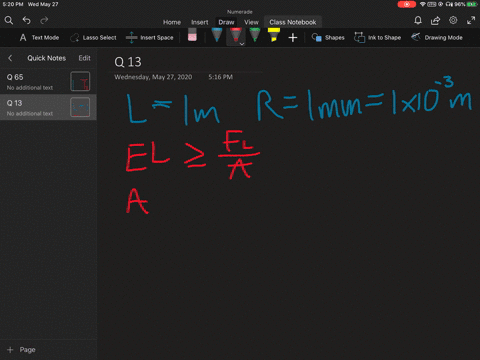Enable Ink to Shape
The width and height of the screenshot is (480, 360).
coord(377,38)
